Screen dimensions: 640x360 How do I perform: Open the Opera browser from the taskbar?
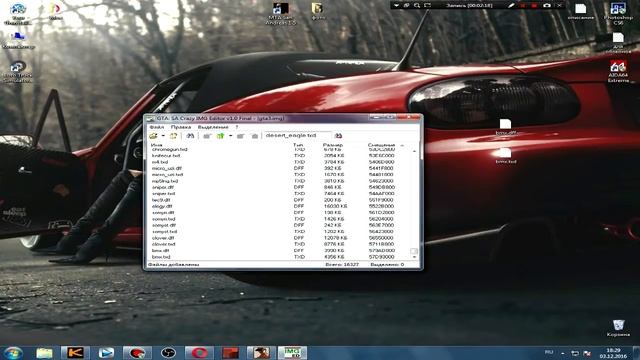(199, 353)
